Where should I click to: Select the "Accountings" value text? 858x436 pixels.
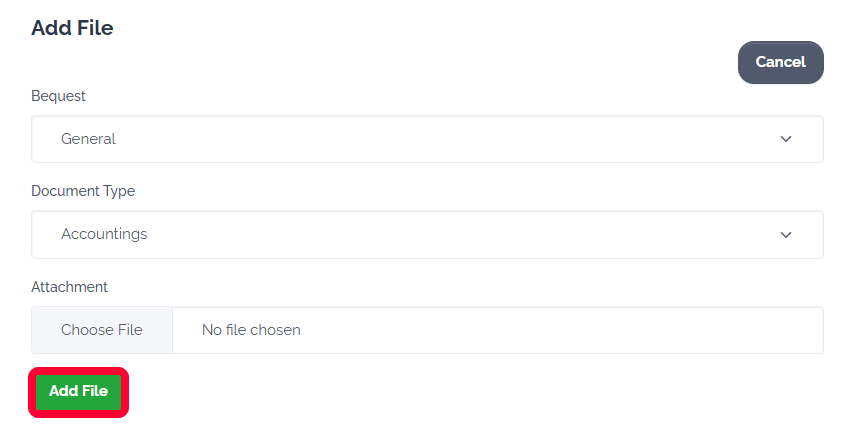pyautogui.click(x=104, y=234)
